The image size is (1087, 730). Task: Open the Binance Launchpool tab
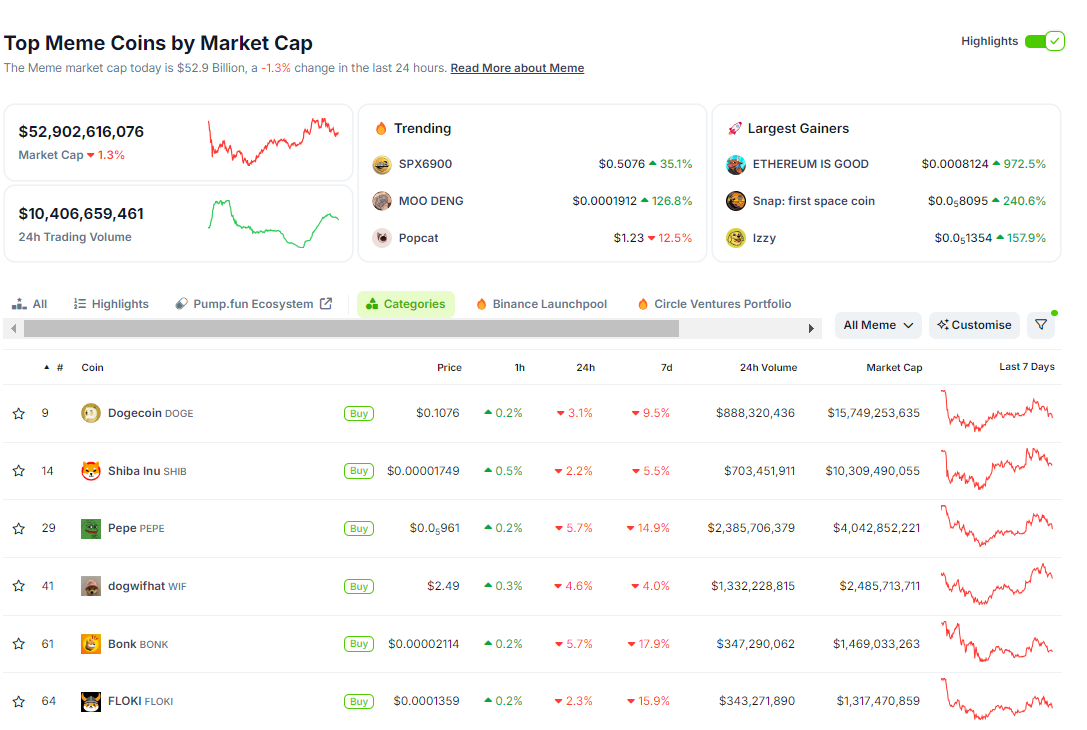(x=541, y=304)
